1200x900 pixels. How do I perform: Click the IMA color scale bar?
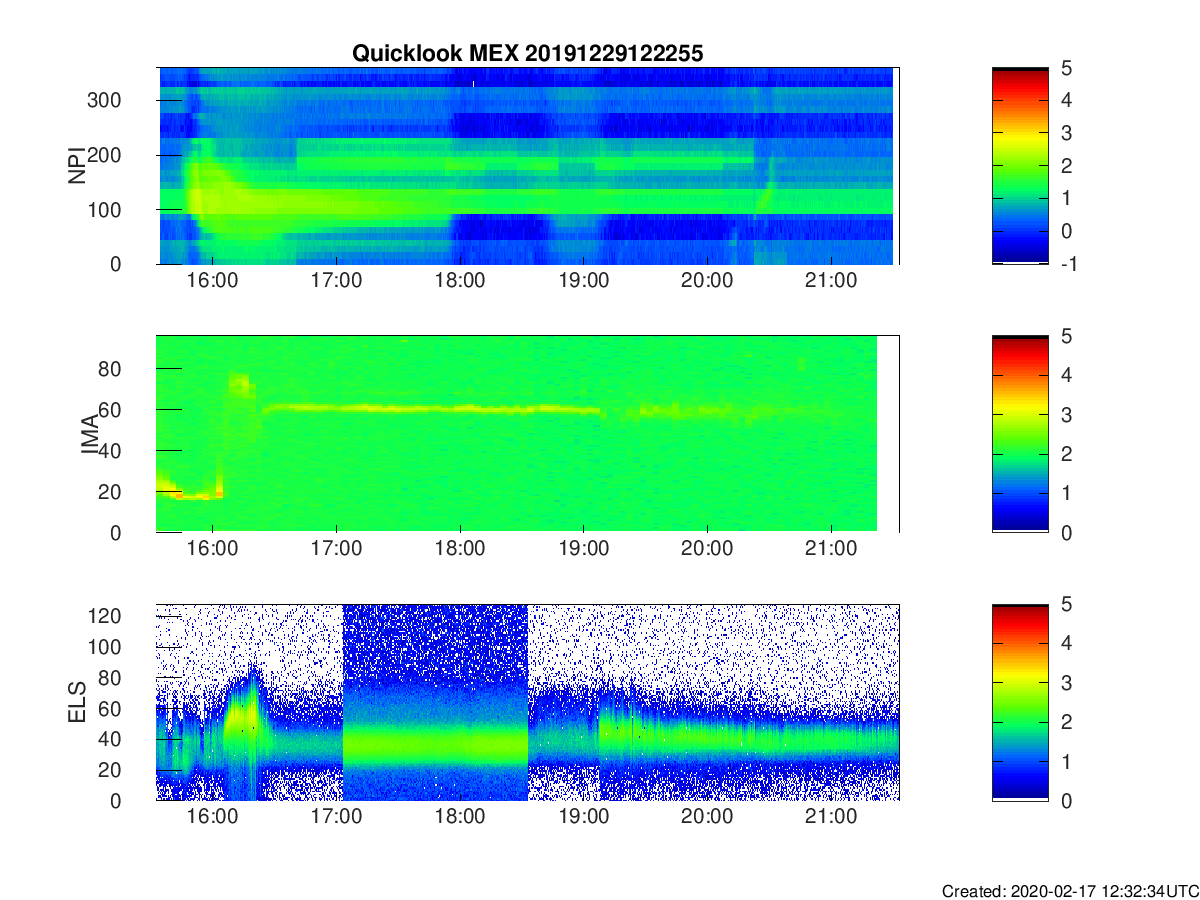coord(1020,434)
